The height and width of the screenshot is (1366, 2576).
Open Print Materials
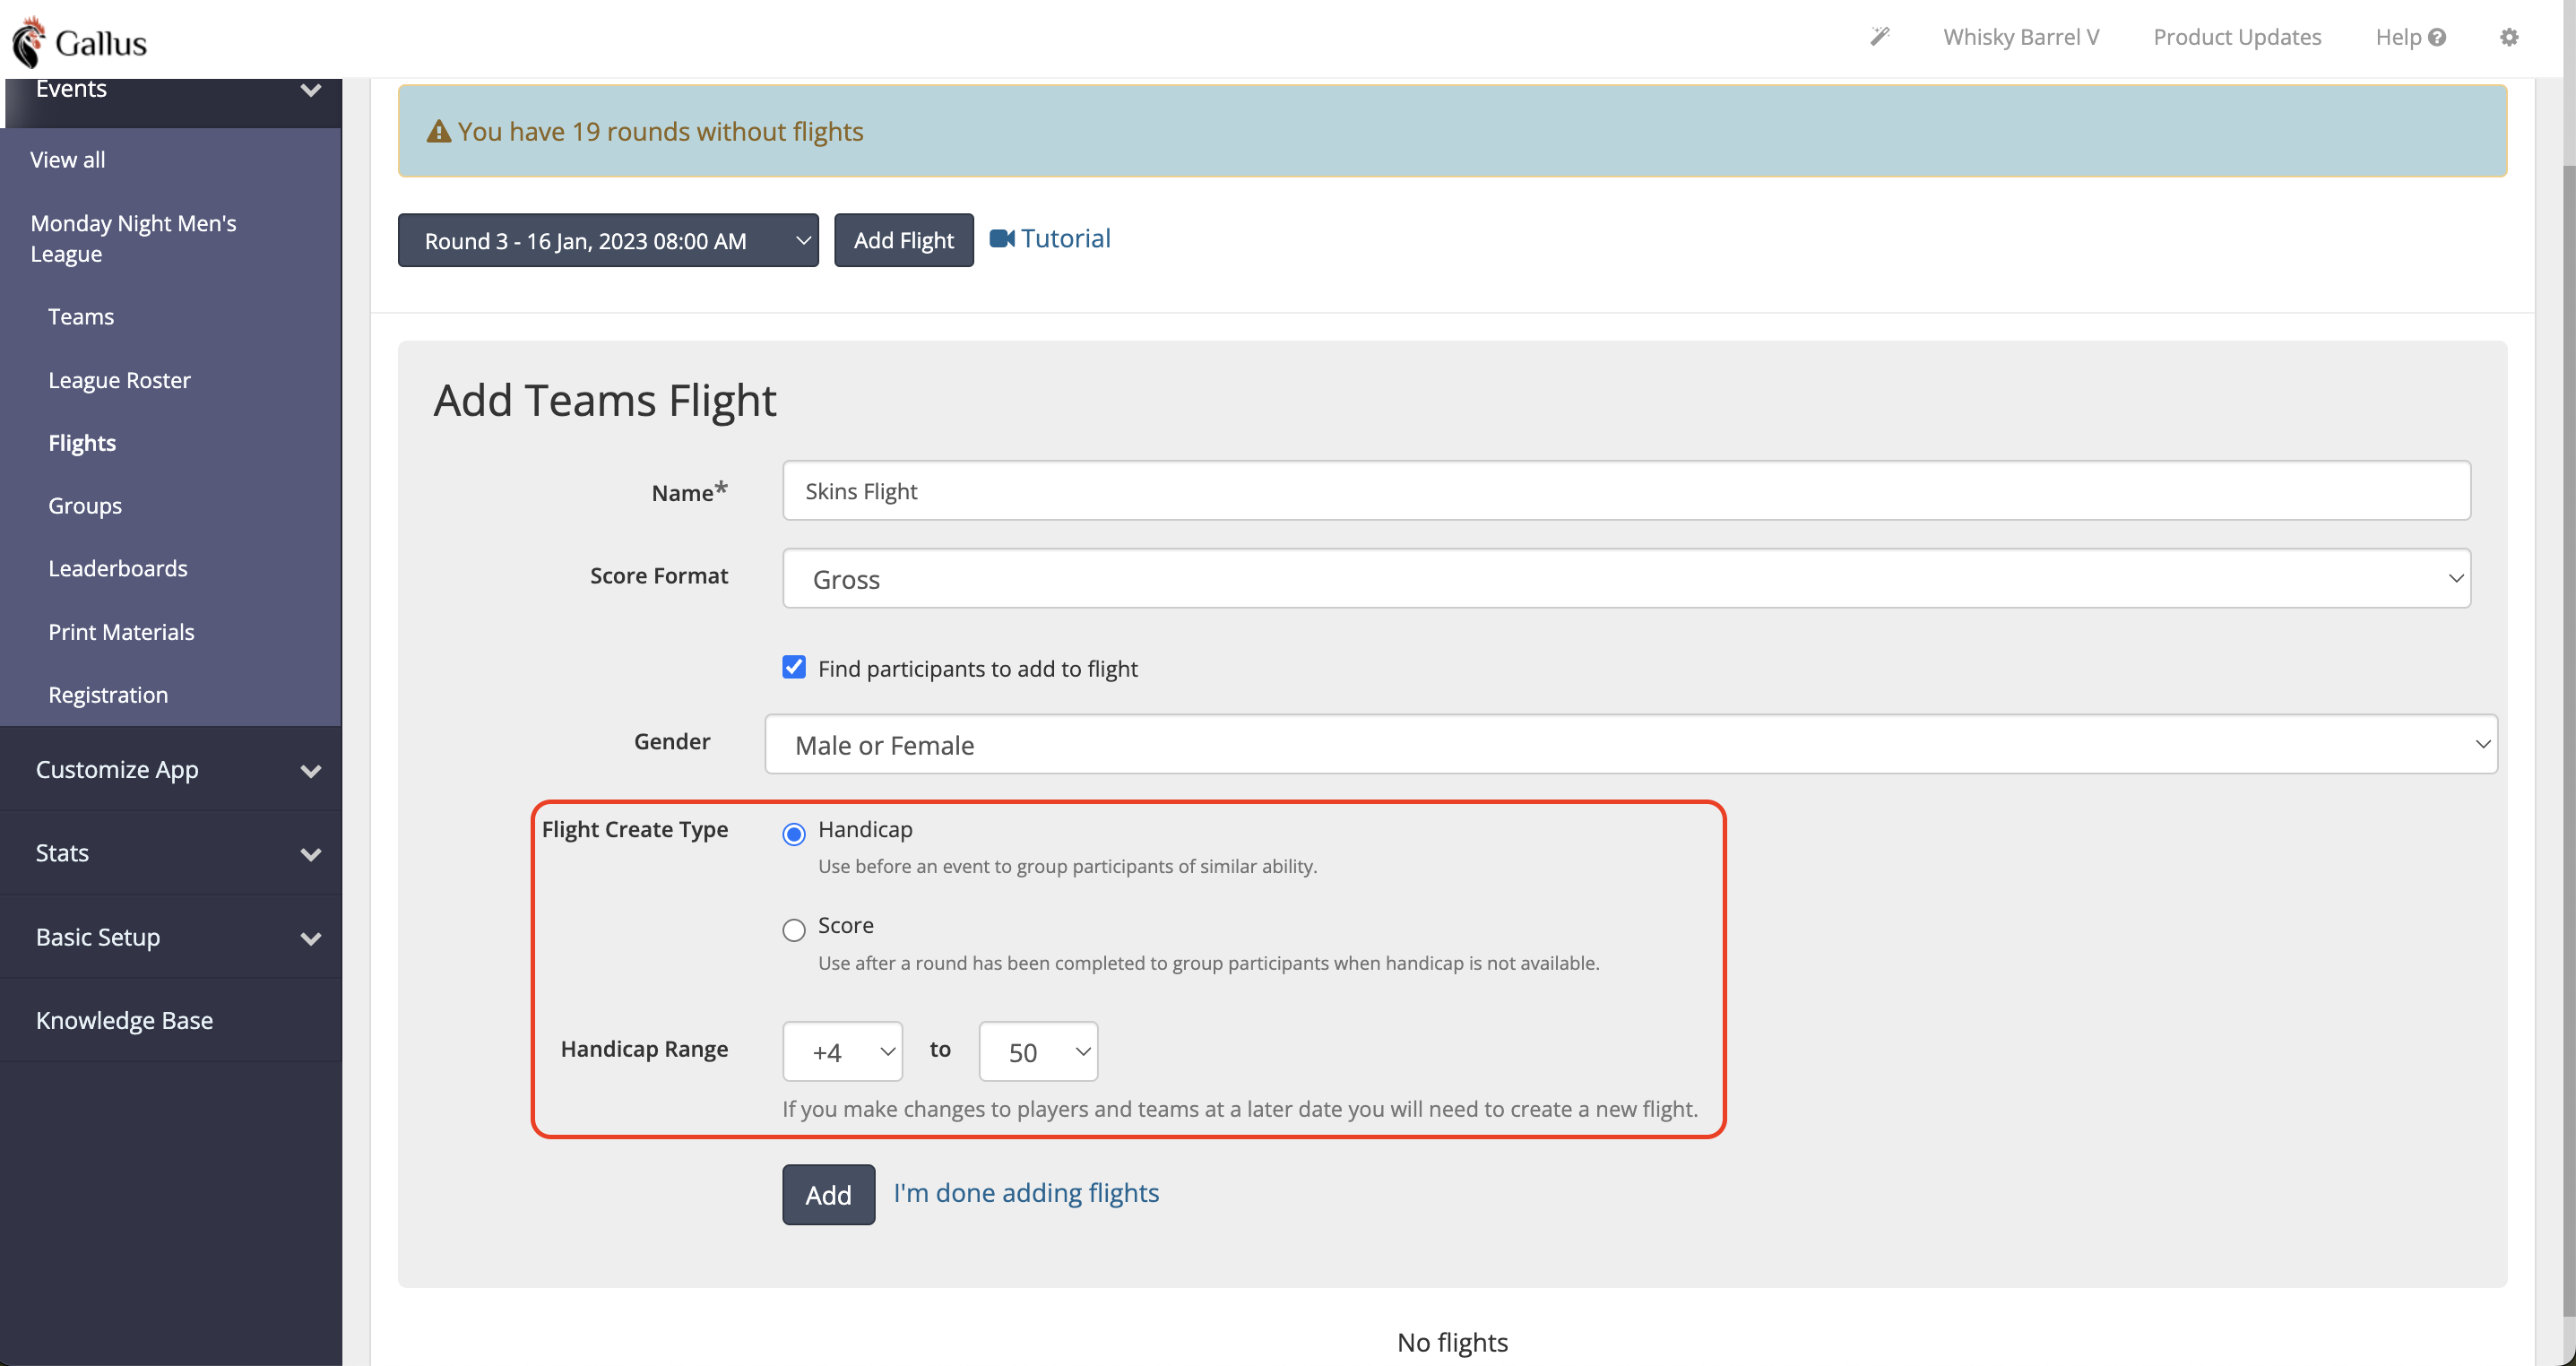(x=121, y=631)
